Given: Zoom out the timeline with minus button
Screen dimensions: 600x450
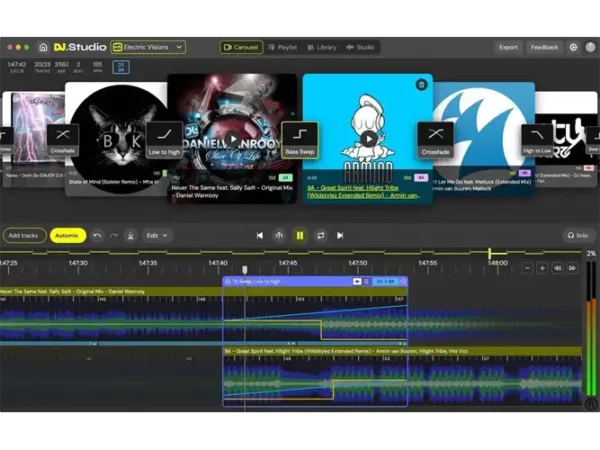Looking at the screenshot, I should pos(527,268).
